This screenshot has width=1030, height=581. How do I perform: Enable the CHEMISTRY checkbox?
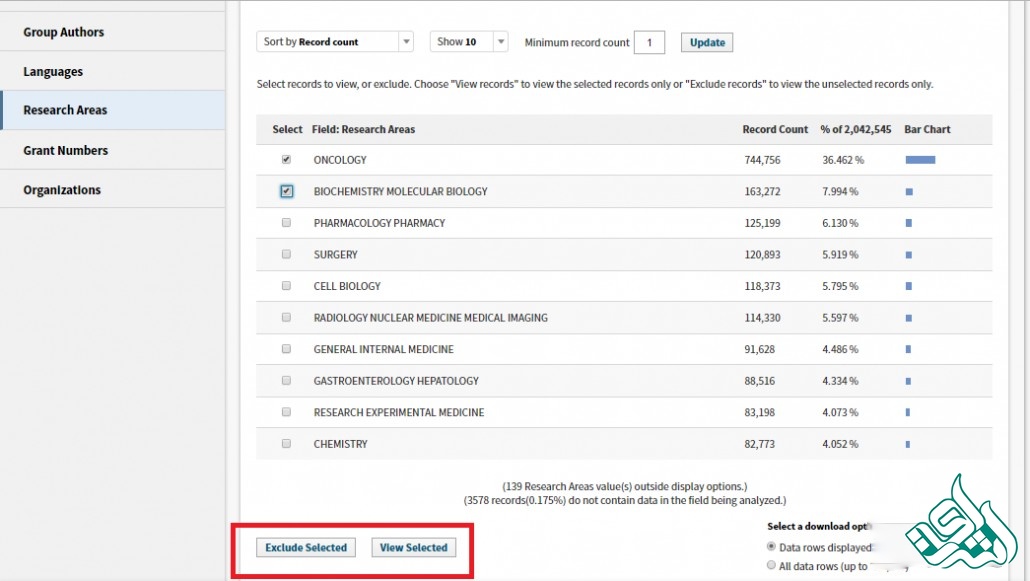point(287,443)
